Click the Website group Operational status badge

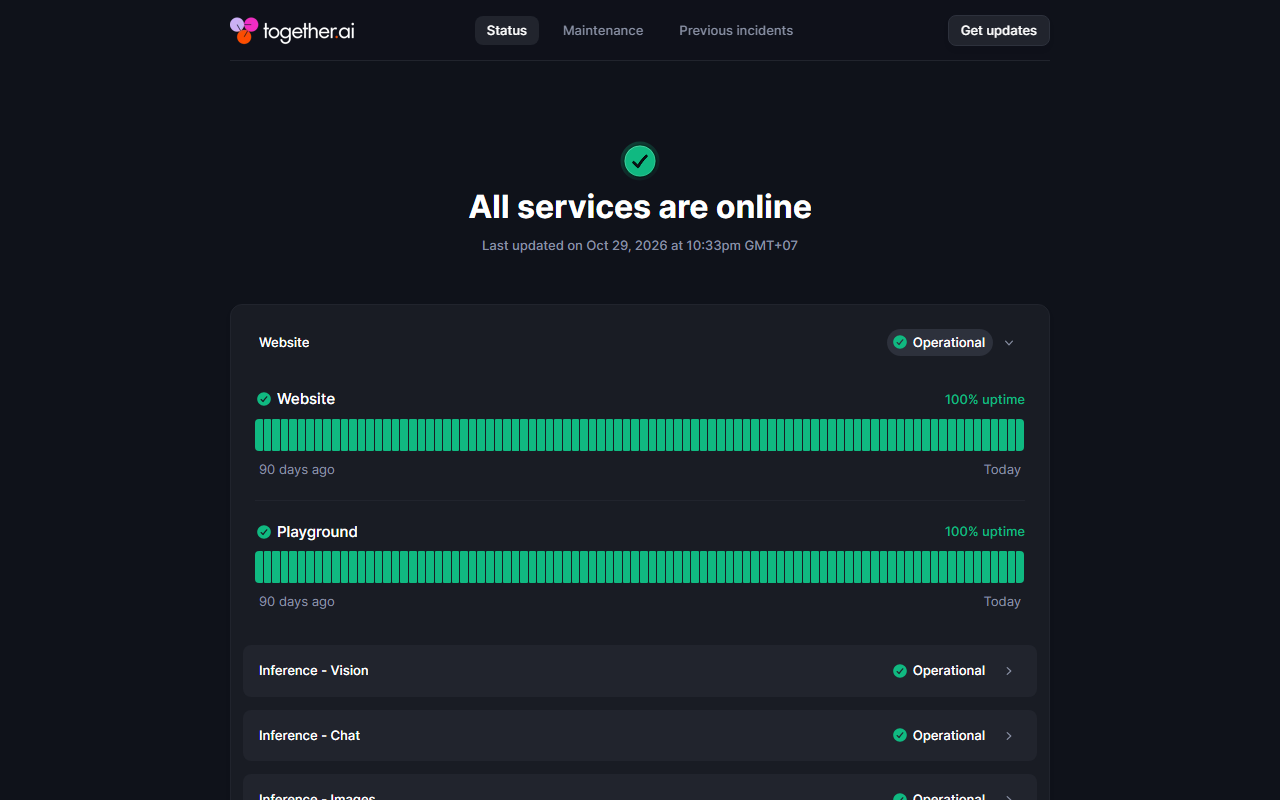tap(939, 343)
